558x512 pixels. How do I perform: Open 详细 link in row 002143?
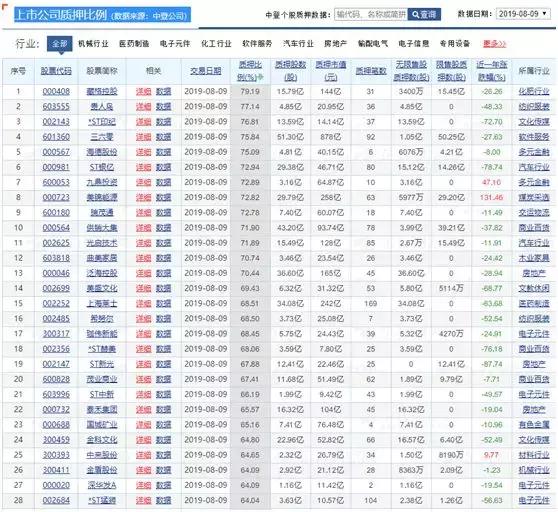(x=143, y=122)
